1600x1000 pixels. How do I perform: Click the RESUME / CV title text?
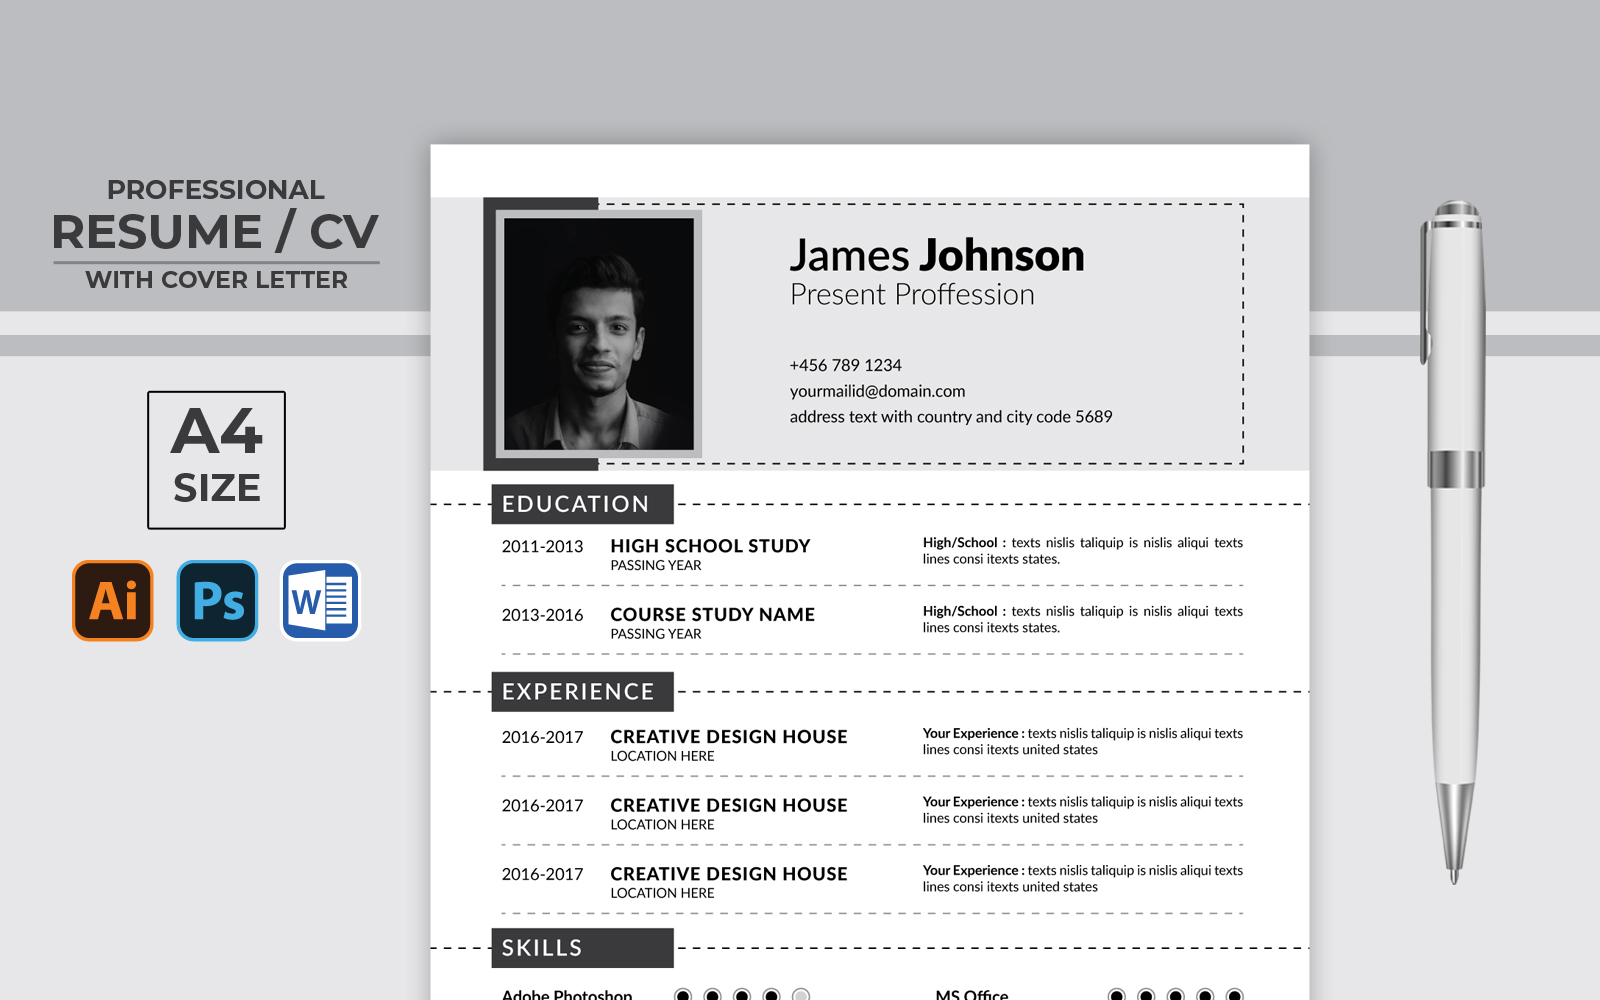(215, 233)
